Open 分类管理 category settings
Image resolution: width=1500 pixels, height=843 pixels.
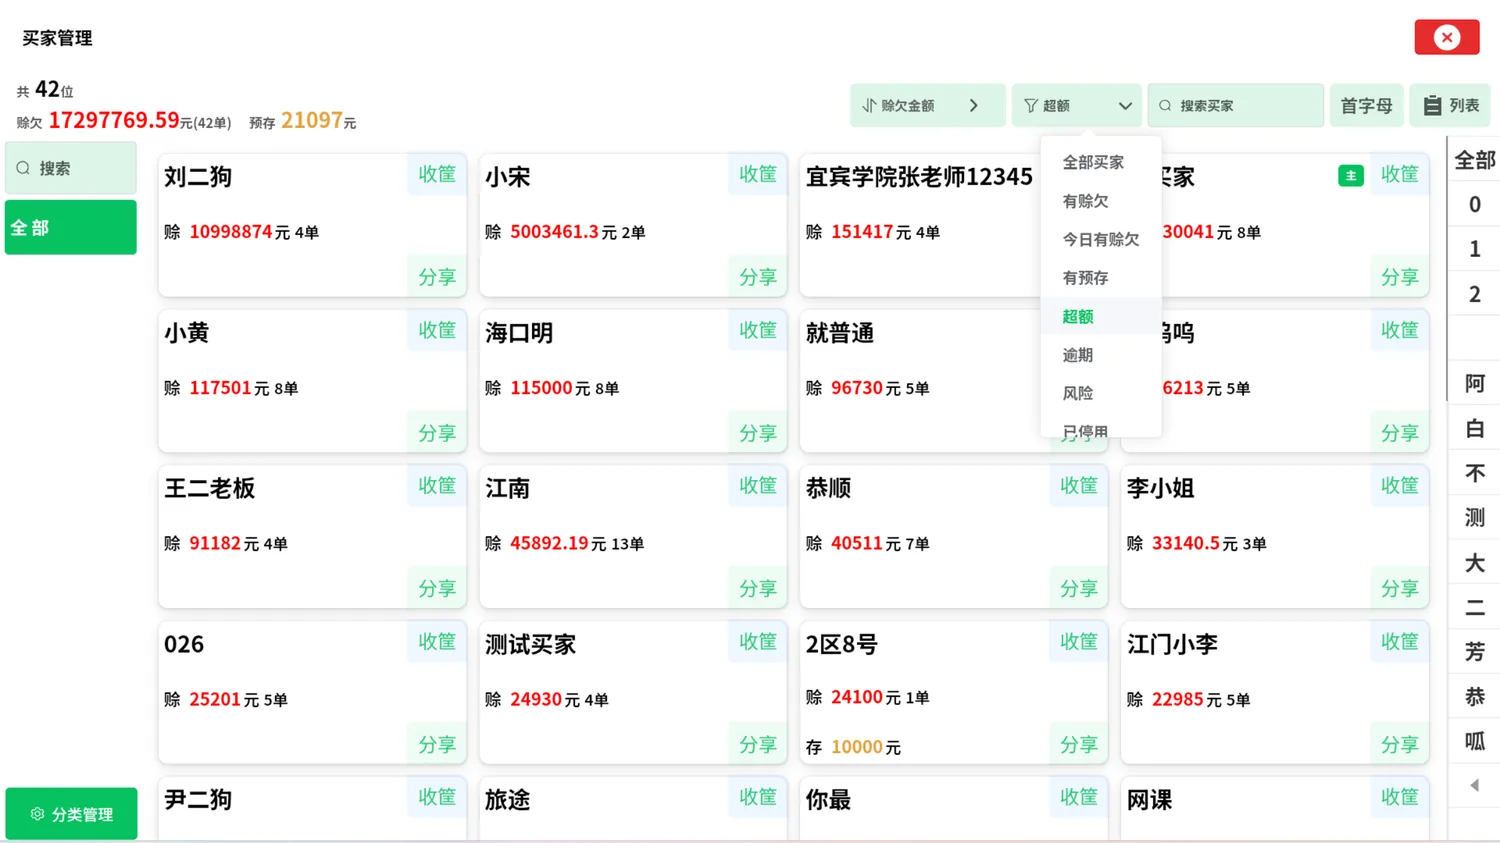(x=71, y=814)
